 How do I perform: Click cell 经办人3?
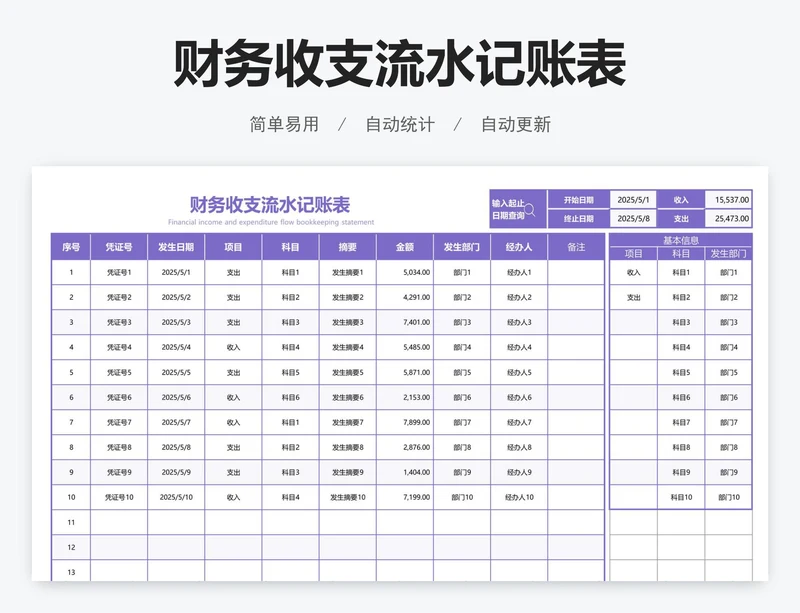click(x=519, y=322)
